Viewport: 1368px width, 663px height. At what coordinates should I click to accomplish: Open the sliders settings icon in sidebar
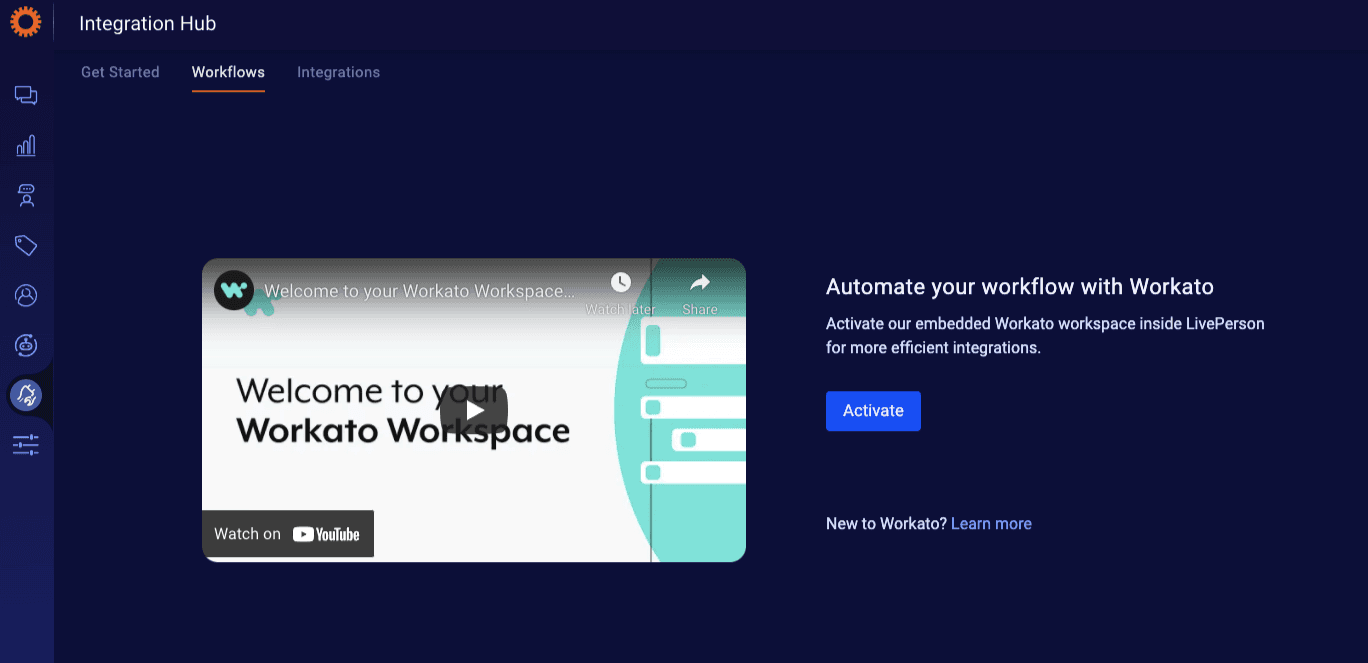pos(26,445)
